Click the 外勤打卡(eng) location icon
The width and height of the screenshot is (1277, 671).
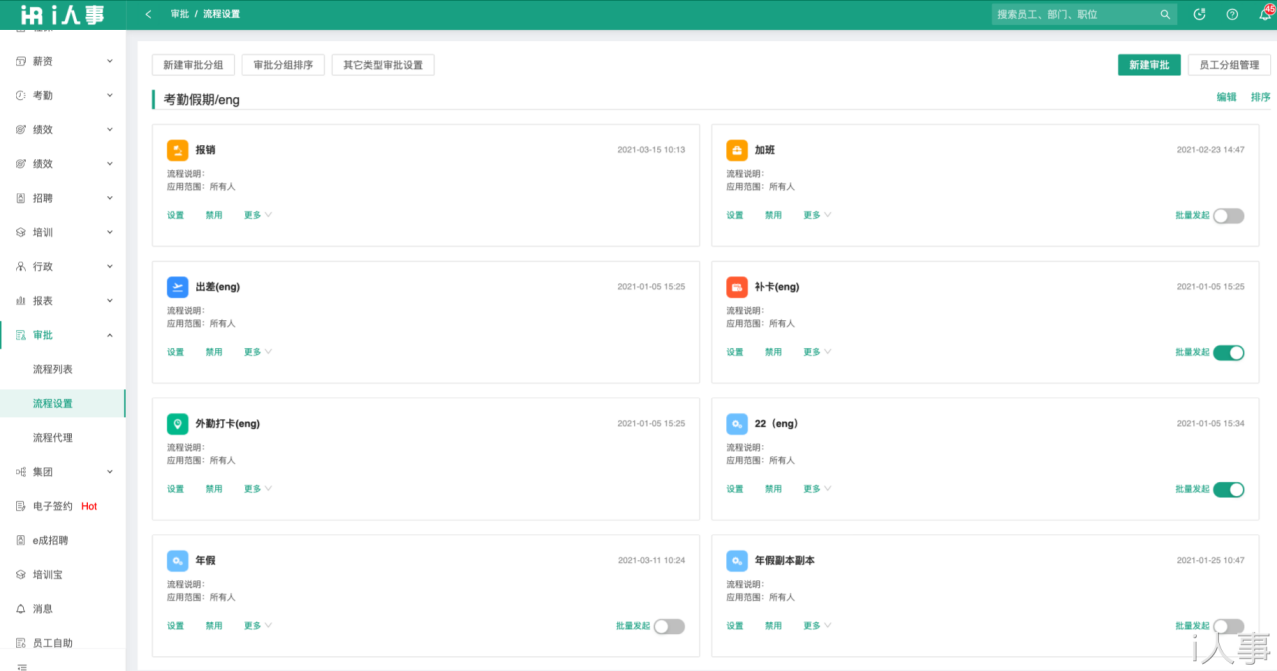click(x=177, y=424)
